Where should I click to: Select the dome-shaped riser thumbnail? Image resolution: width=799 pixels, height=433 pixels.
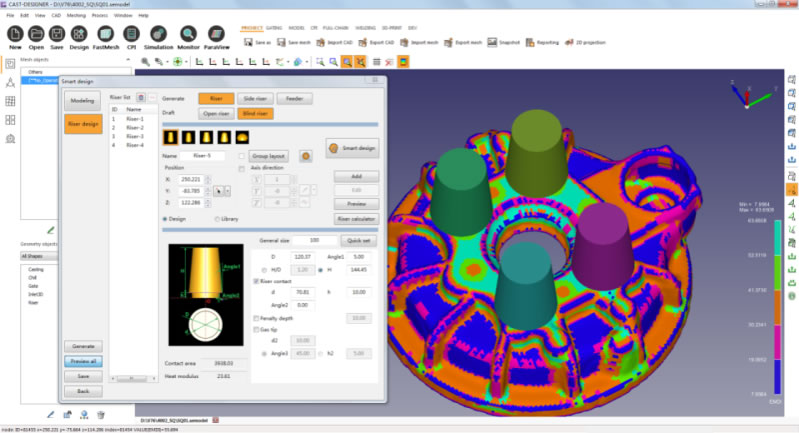pos(242,137)
